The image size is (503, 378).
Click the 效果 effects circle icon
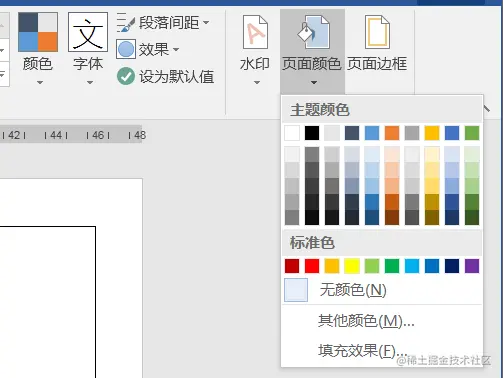(x=126, y=49)
